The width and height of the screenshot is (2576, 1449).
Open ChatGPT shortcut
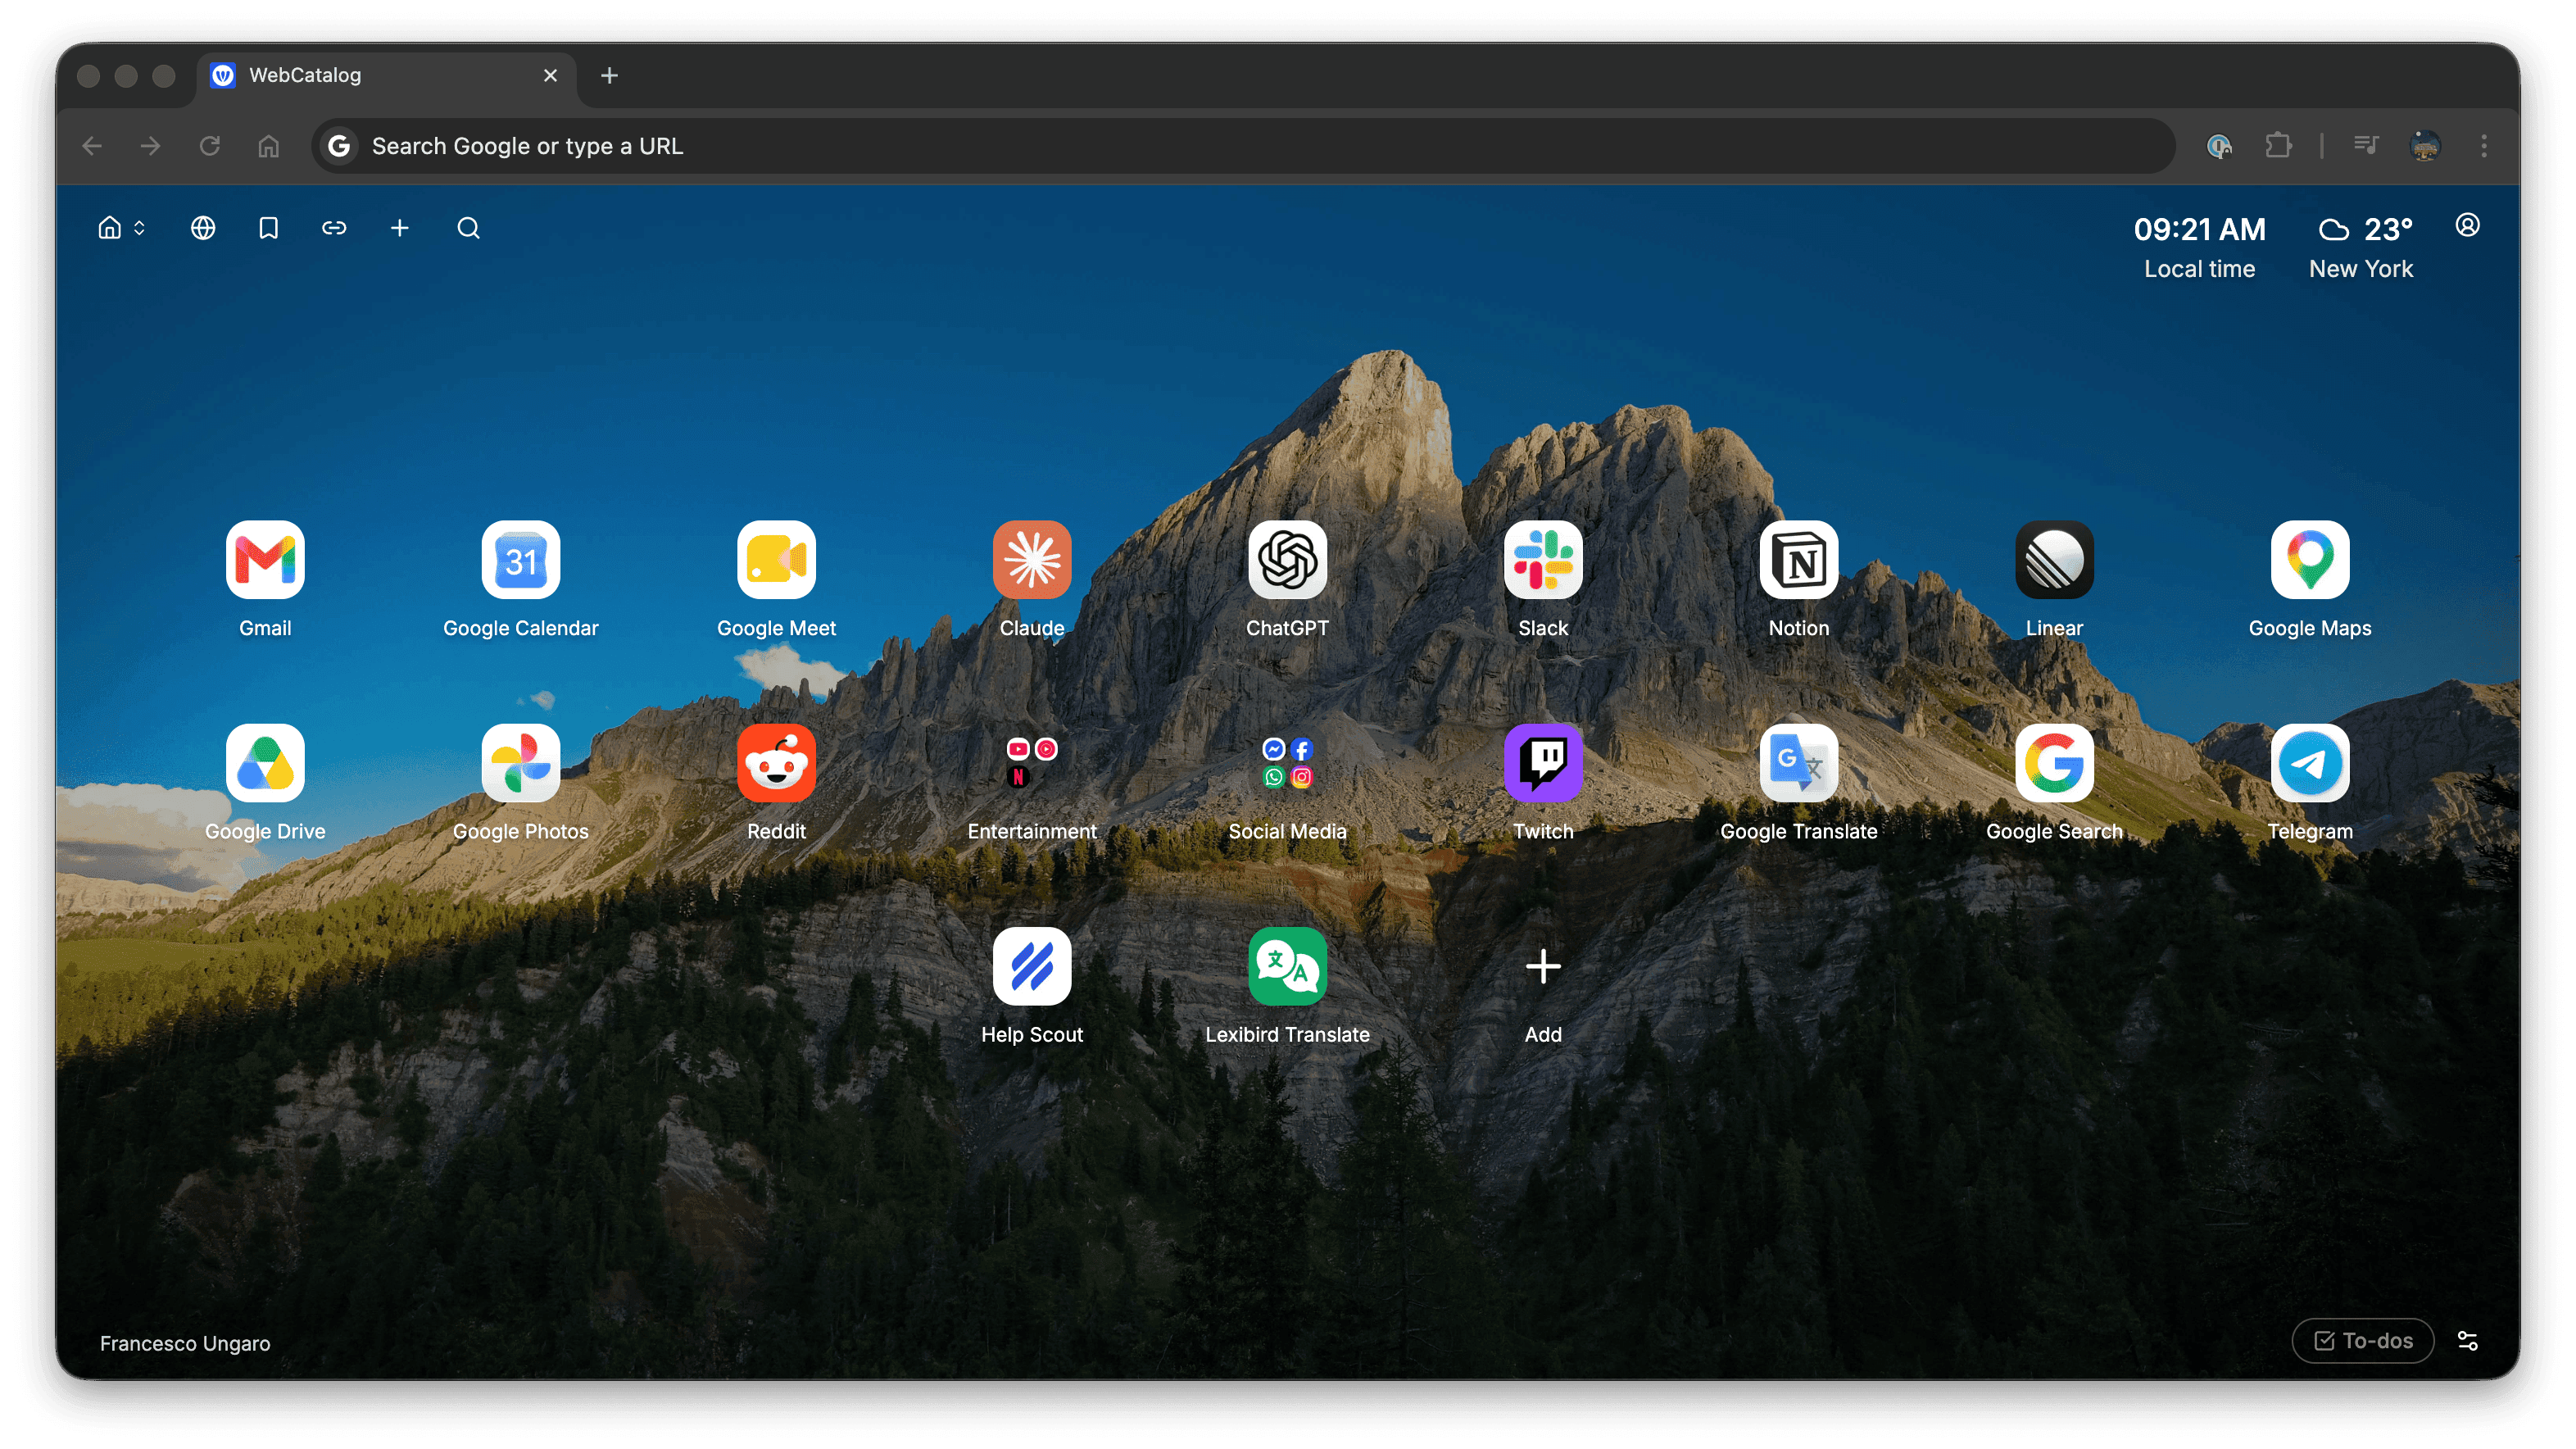[x=1287, y=560]
